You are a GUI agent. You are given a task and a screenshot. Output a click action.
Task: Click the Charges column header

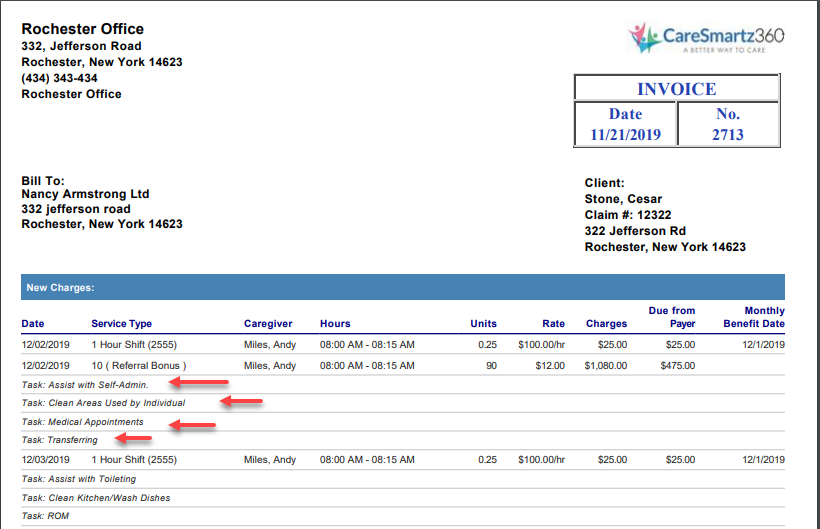607,324
